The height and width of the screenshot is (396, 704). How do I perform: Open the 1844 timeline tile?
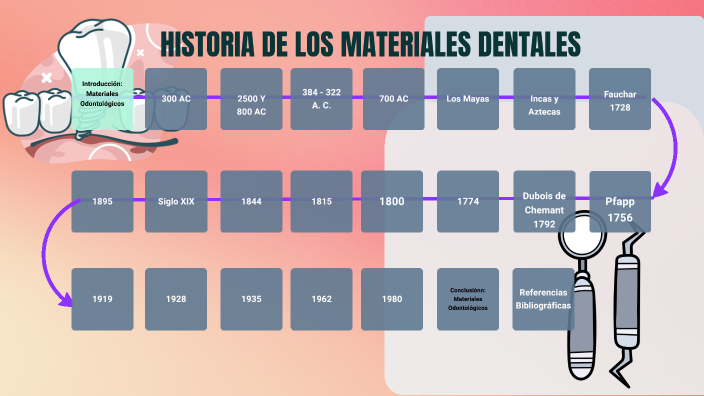(251, 202)
